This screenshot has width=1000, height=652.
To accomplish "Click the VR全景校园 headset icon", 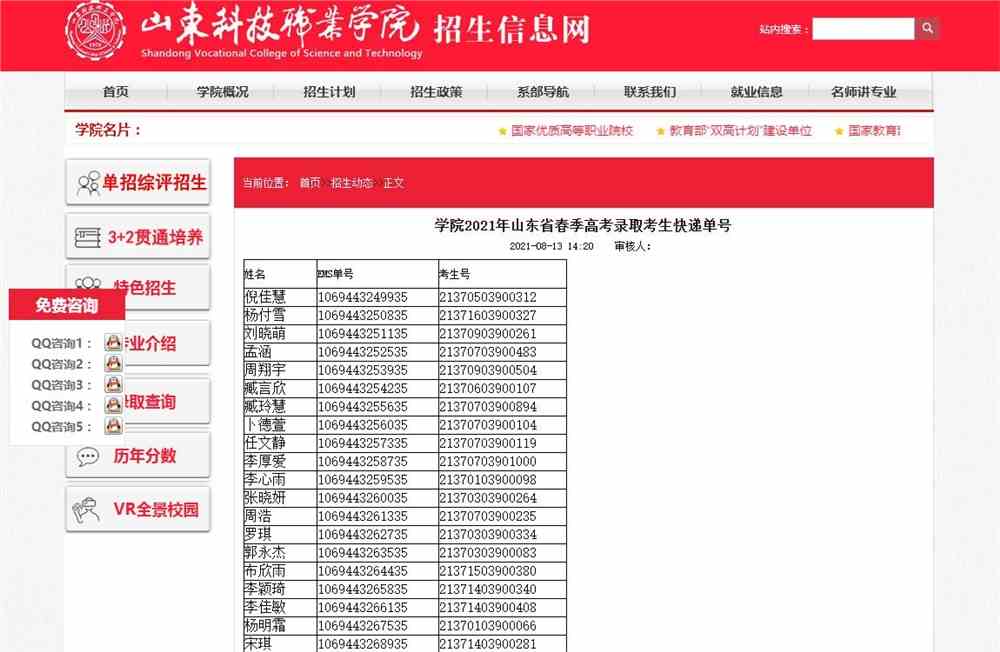I will pyautogui.click(x=86, y=510).
